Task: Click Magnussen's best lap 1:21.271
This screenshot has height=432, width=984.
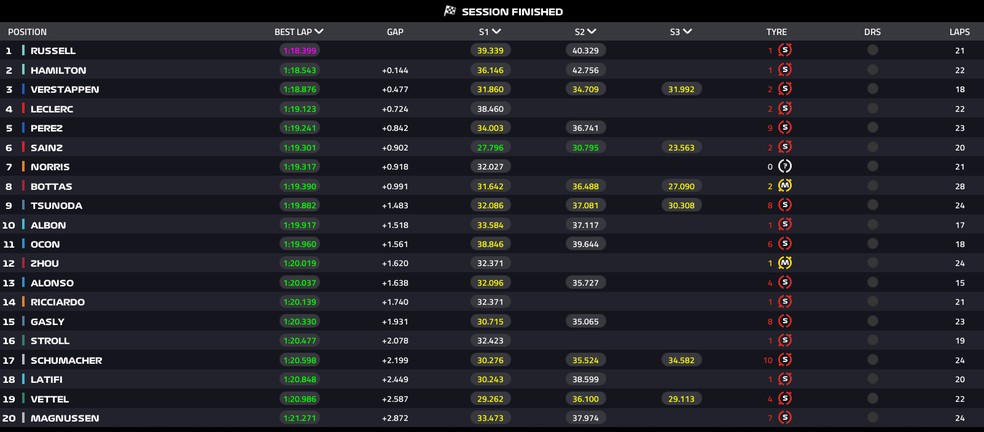Action: 299,418
